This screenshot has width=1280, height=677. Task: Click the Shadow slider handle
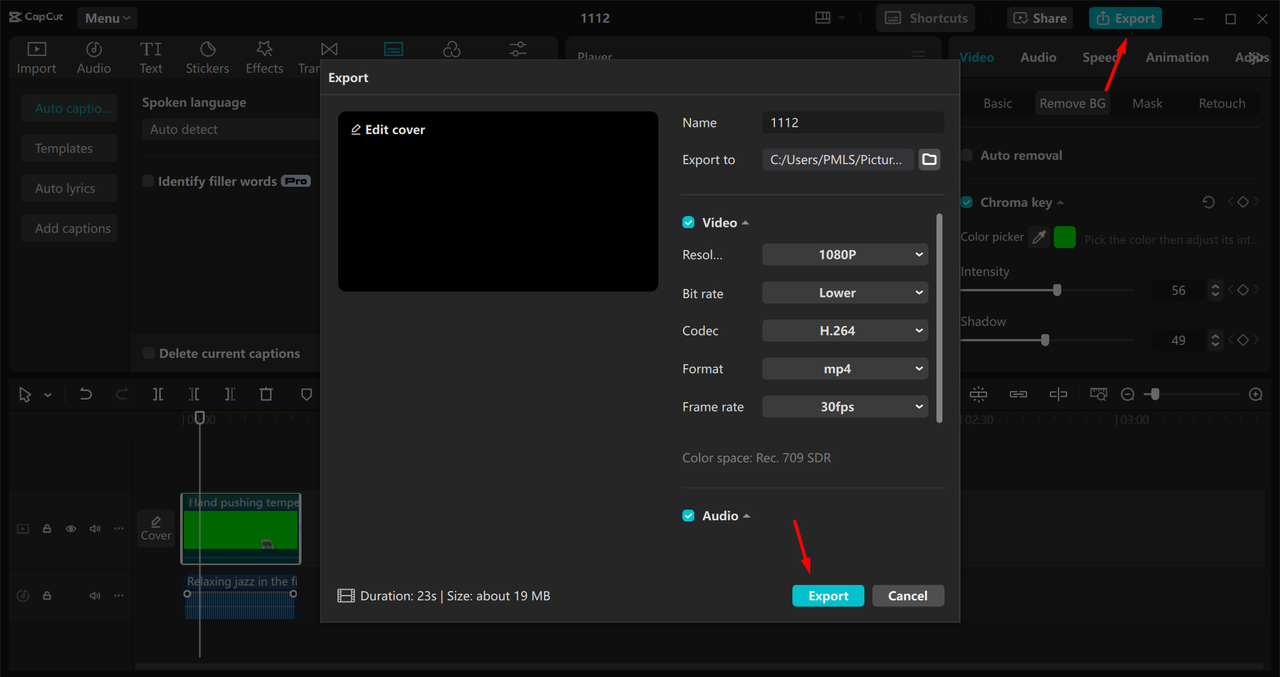click(x=1045, y=340)
